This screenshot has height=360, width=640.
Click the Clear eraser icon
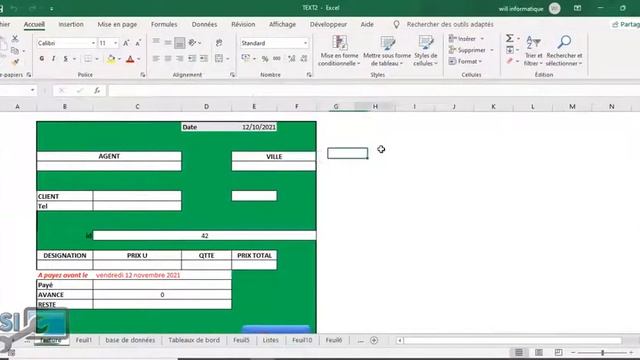coord(510,61)
